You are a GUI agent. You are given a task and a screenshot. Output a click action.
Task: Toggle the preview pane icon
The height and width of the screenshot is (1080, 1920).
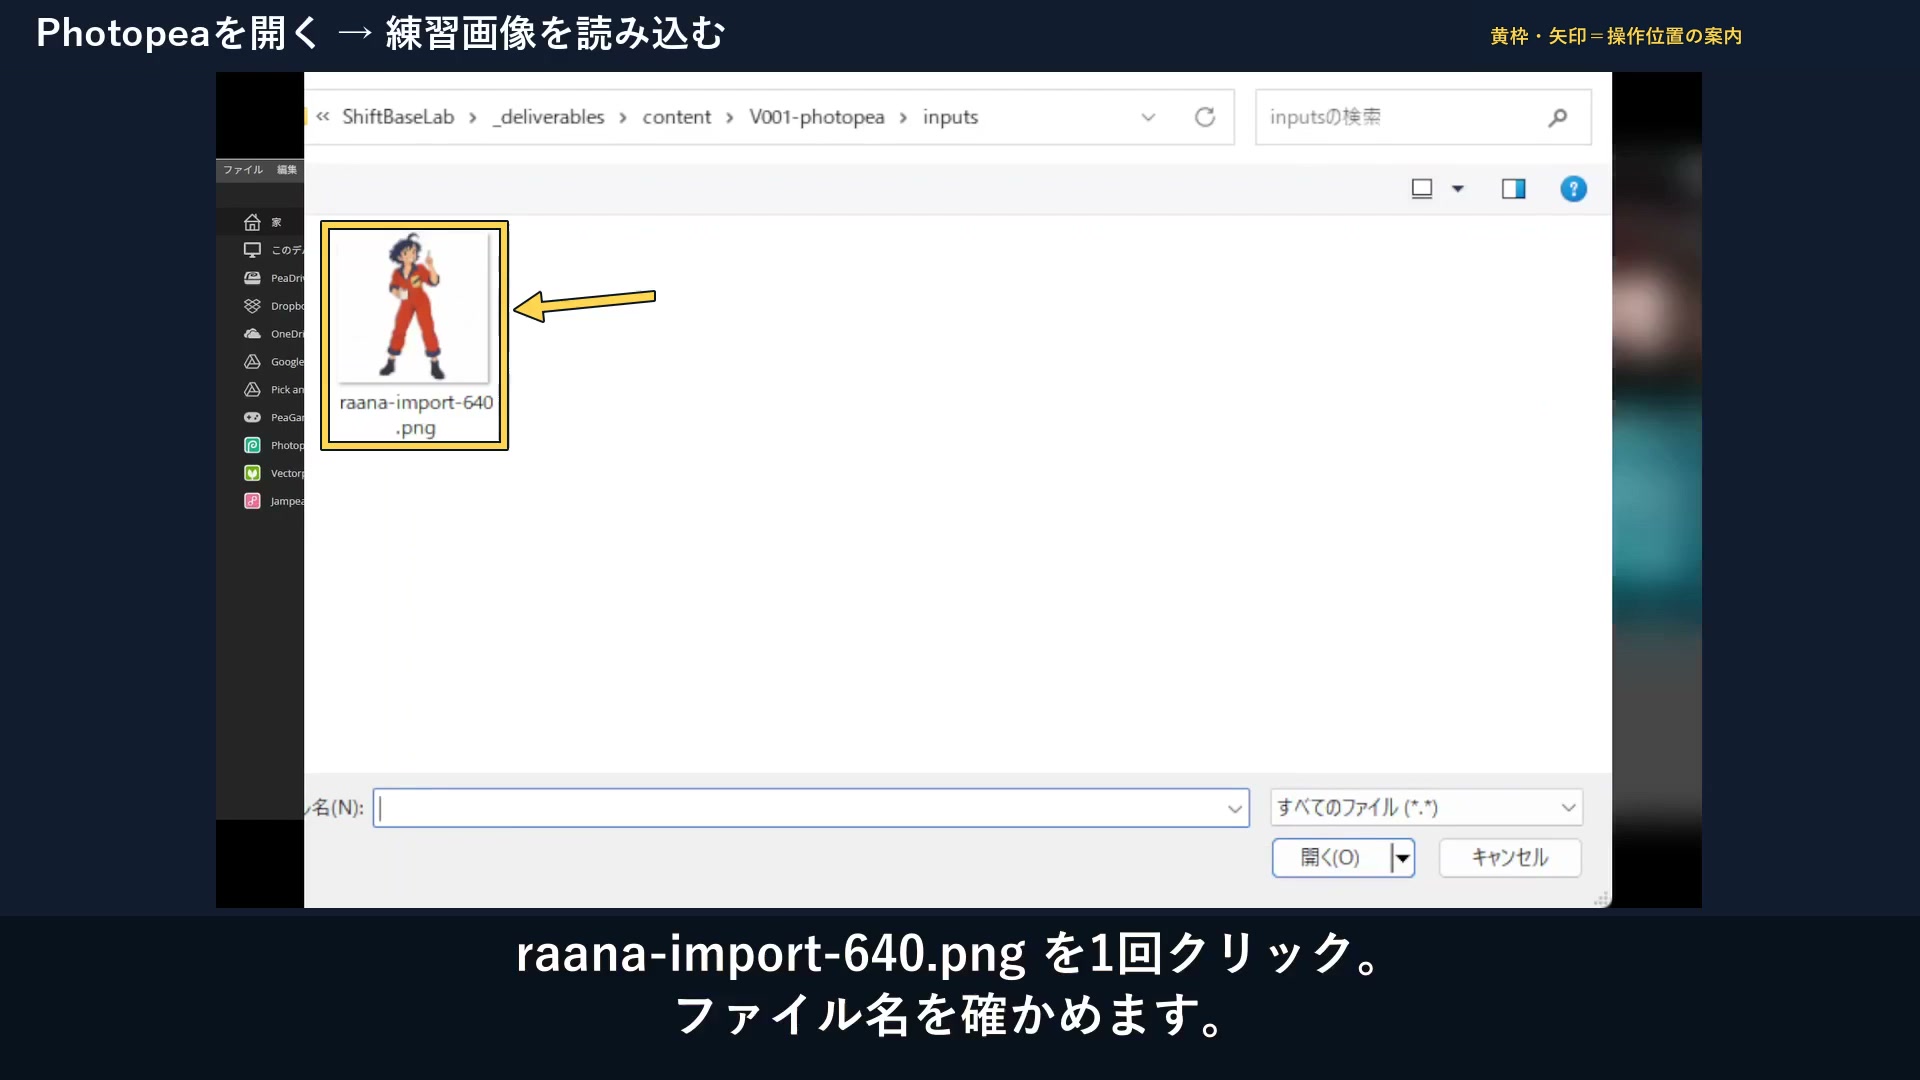(x=1513, y=189)
